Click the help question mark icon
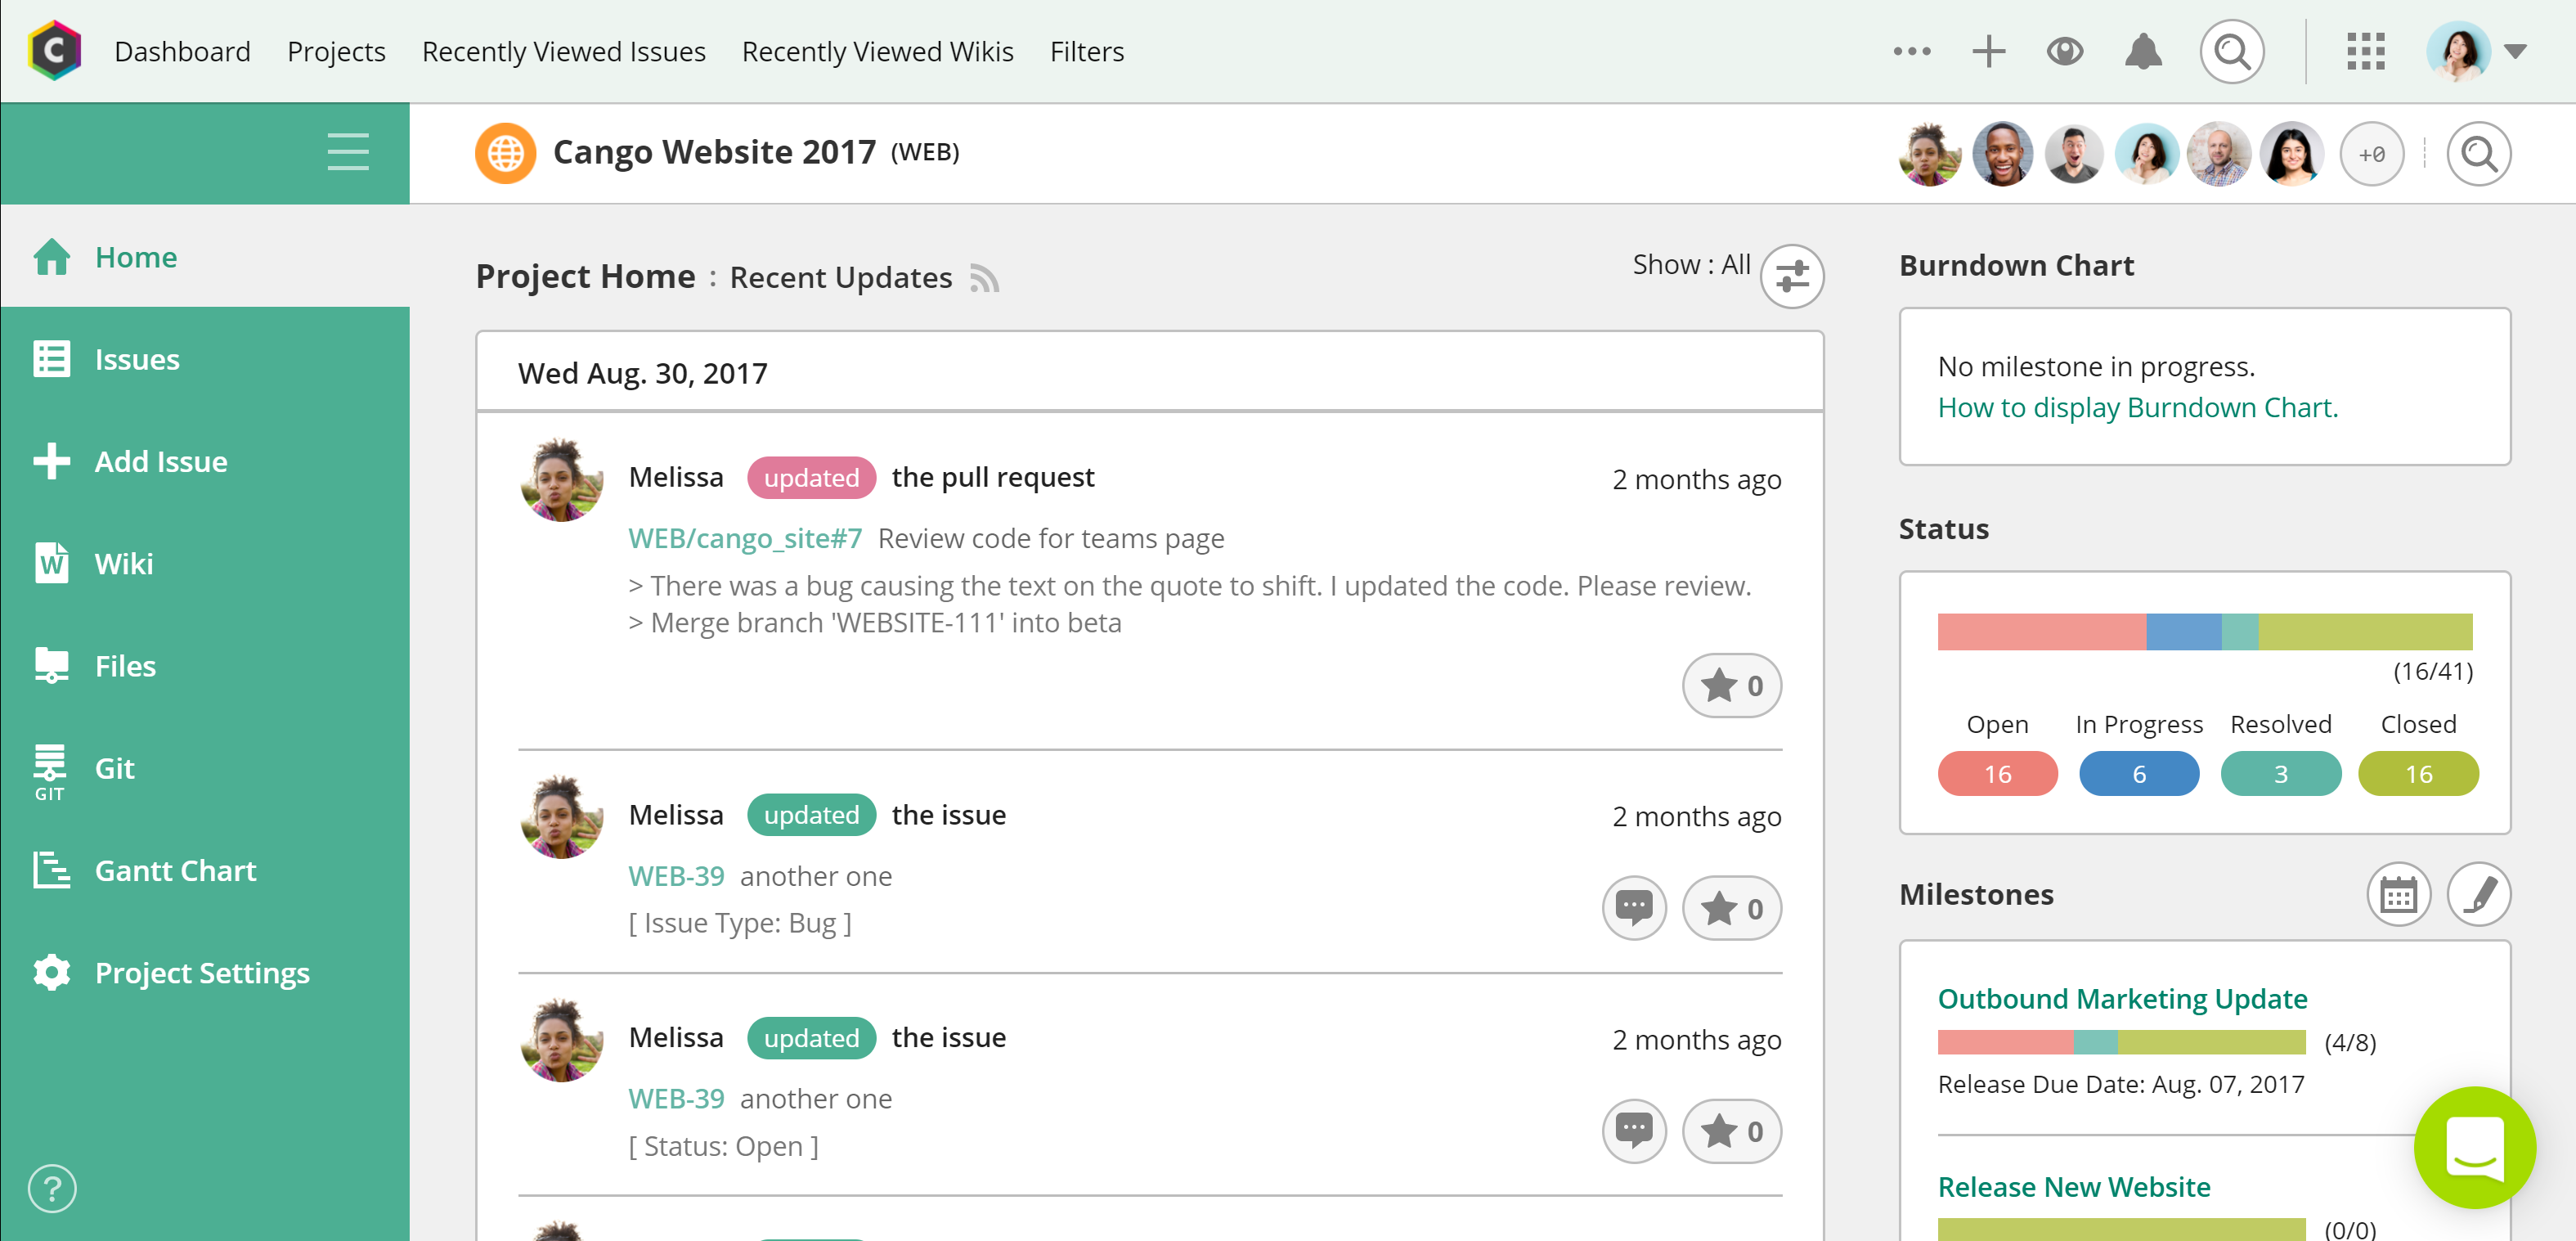Image resolution: width=2576 pixels, height=1241 pixels. [52, 1189]
